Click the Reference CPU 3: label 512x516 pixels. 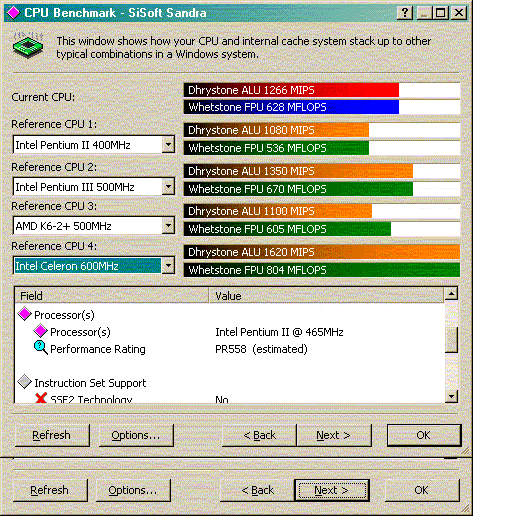click(x=54, y=206)
